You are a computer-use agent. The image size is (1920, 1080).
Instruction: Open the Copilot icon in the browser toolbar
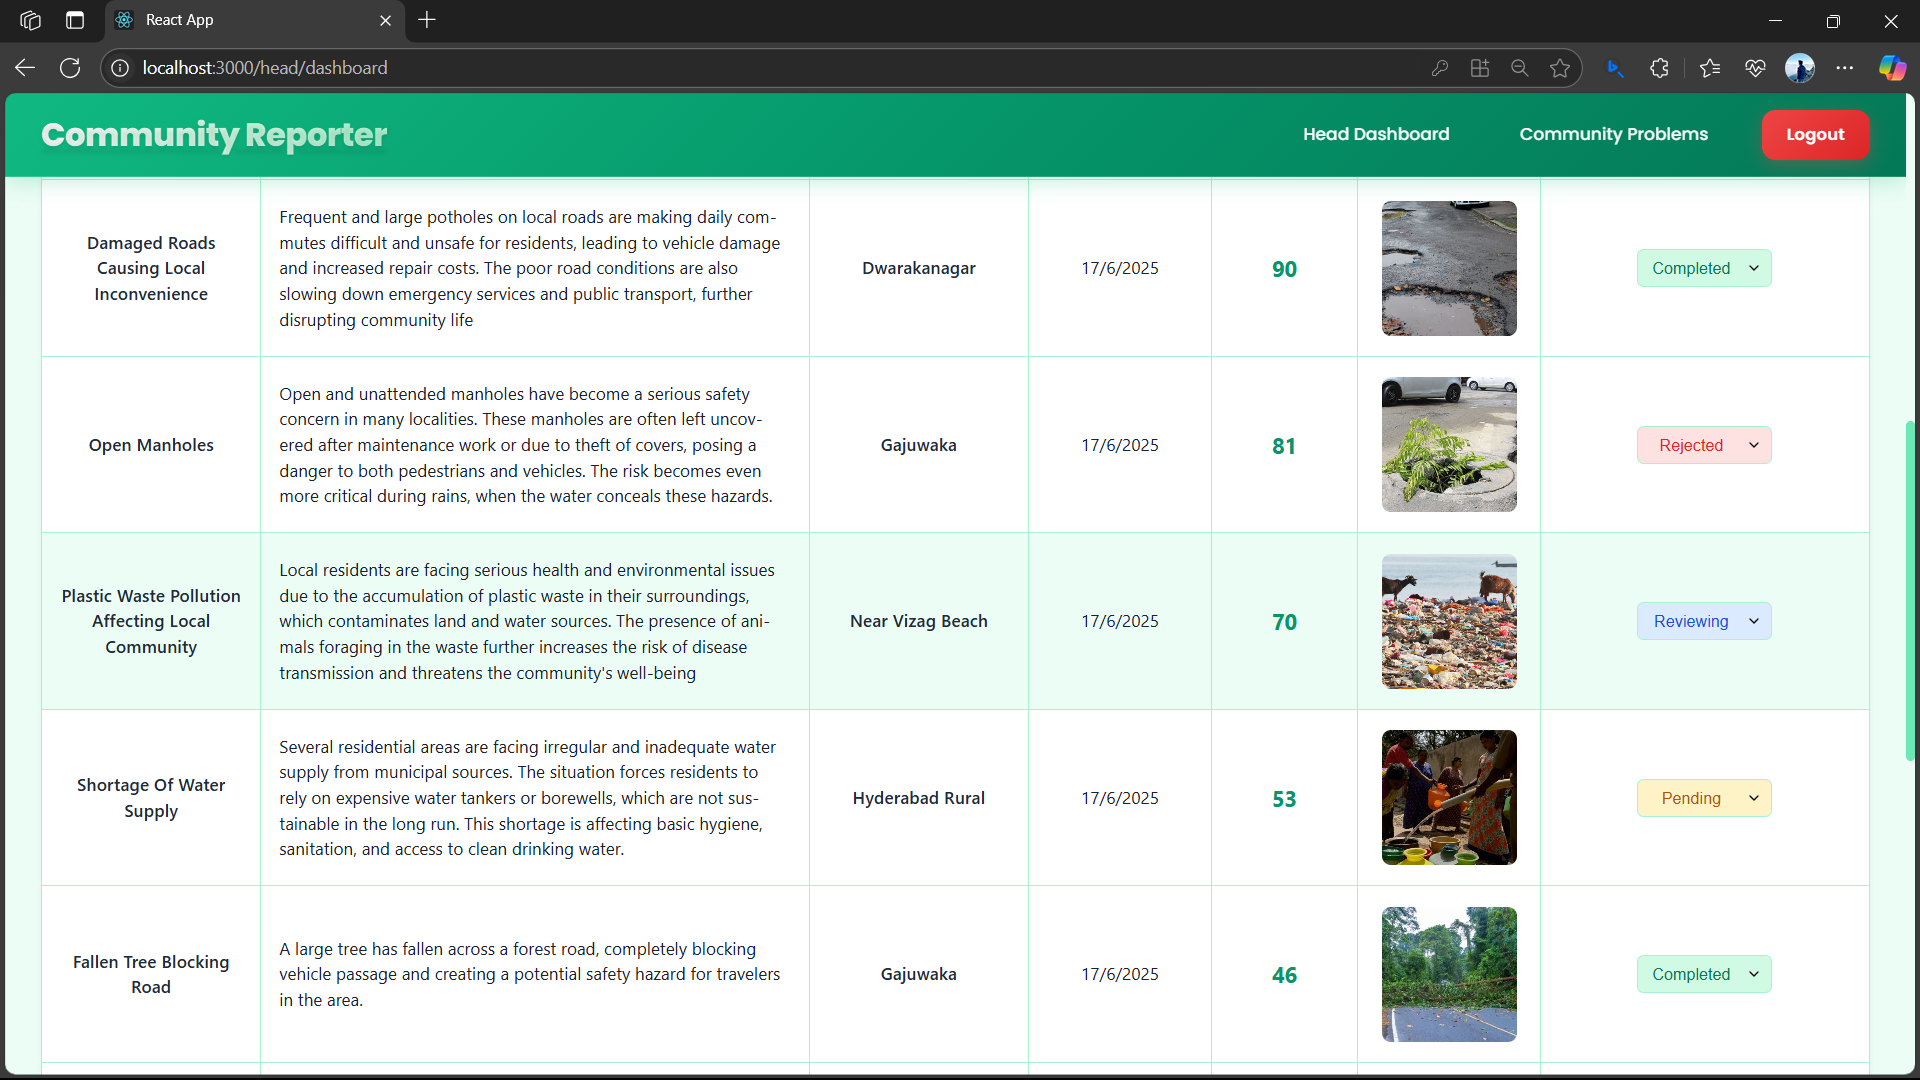1892,68
